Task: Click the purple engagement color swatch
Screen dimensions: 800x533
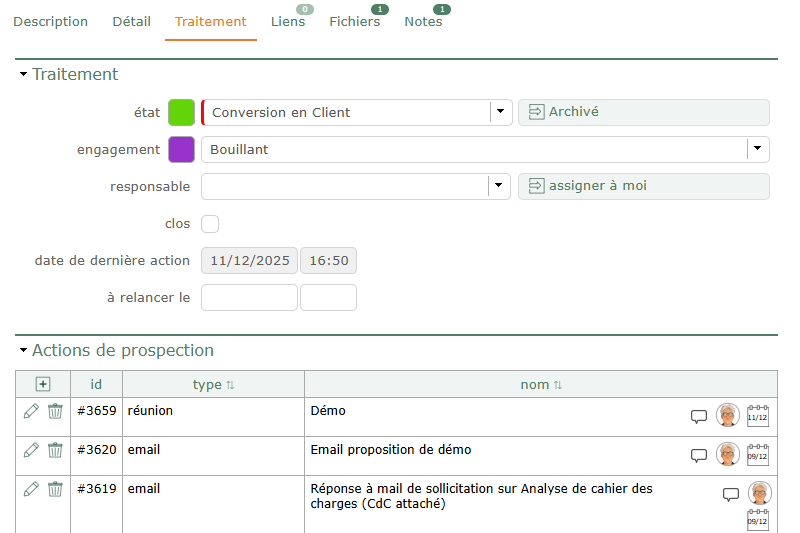Action: (x=181, y=149)
